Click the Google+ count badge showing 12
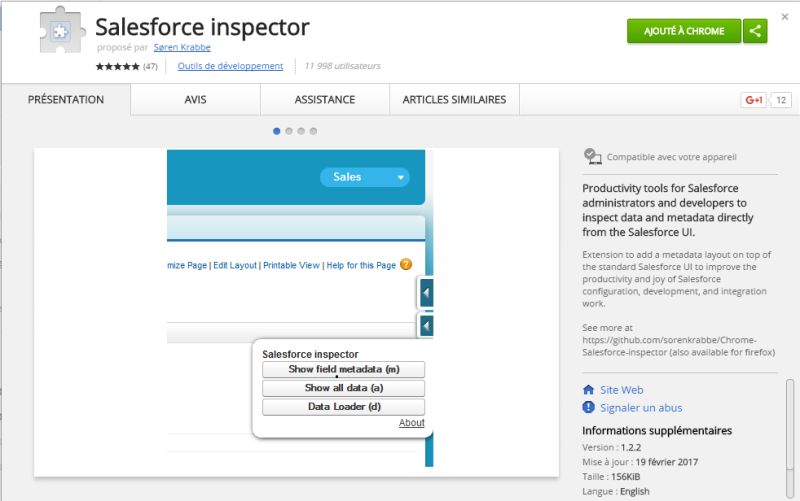 tap(781, 100)
